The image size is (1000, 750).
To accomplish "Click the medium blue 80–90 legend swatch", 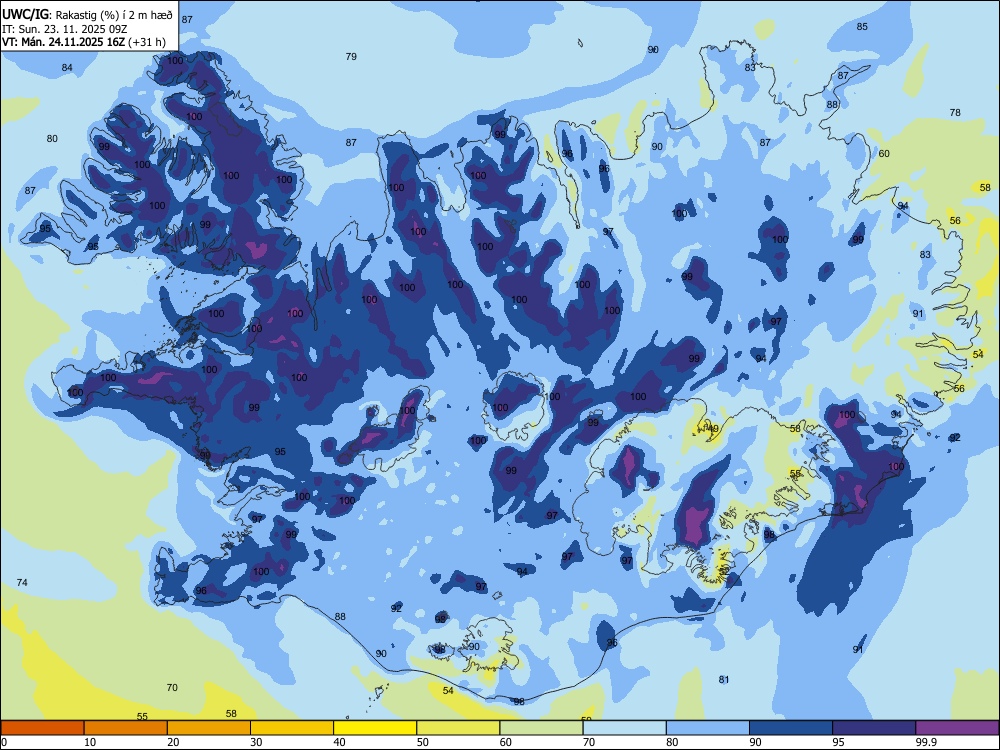I will coord(708,728).
